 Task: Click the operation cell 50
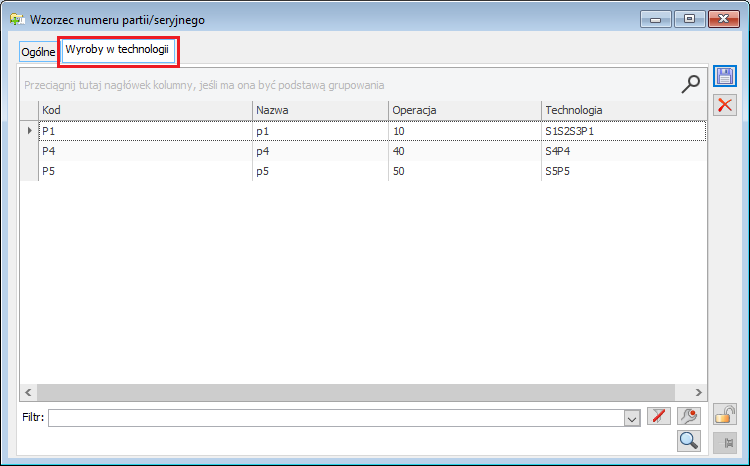[x=464, y=171]
